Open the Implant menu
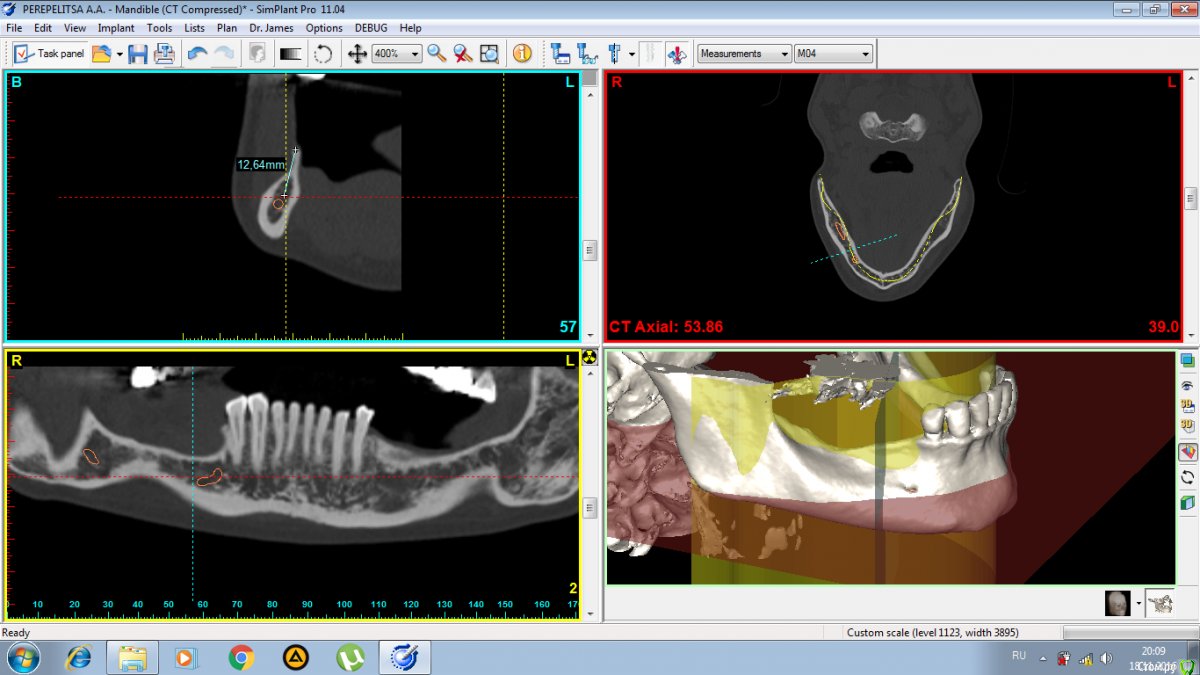The height and width of the screenshot is (675, 1200). point(116,28)
